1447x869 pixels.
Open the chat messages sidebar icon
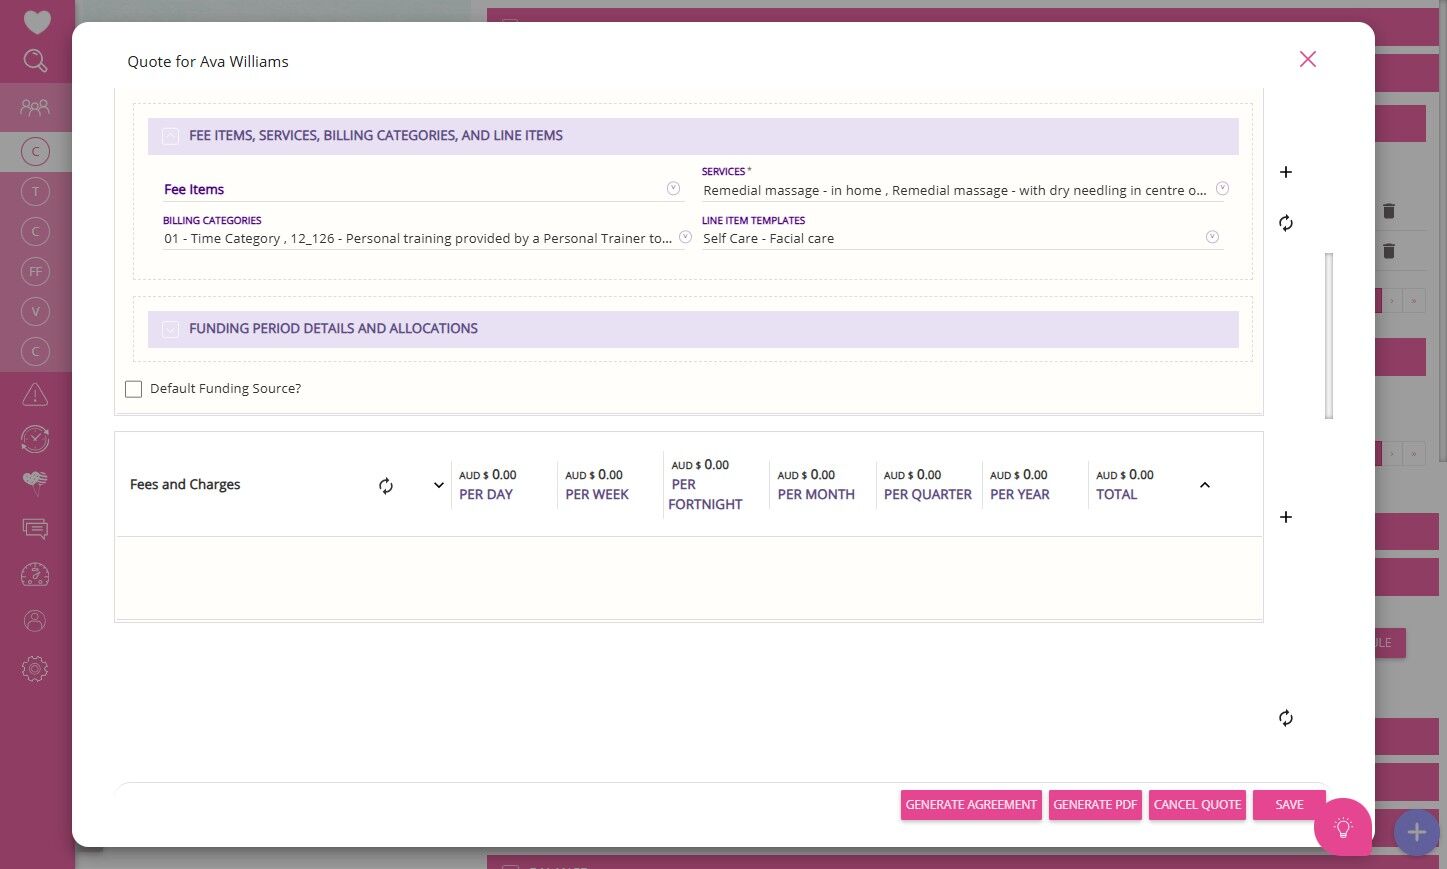[x=35, y=529]
